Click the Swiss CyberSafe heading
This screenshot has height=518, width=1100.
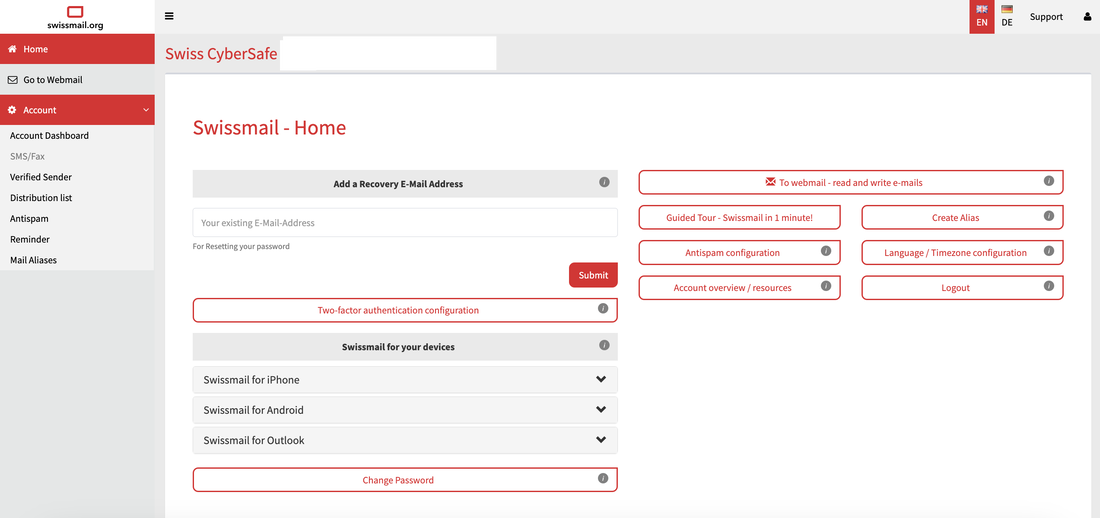tap(221, 53)
